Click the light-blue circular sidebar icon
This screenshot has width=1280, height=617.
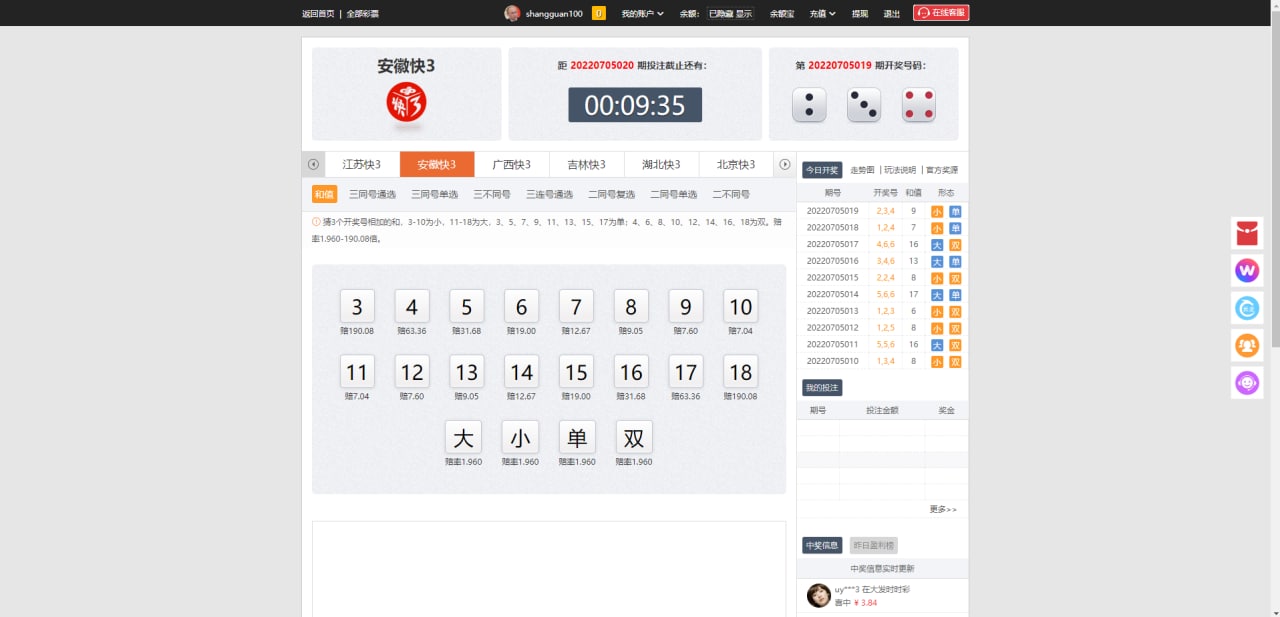click(1247, 308)
